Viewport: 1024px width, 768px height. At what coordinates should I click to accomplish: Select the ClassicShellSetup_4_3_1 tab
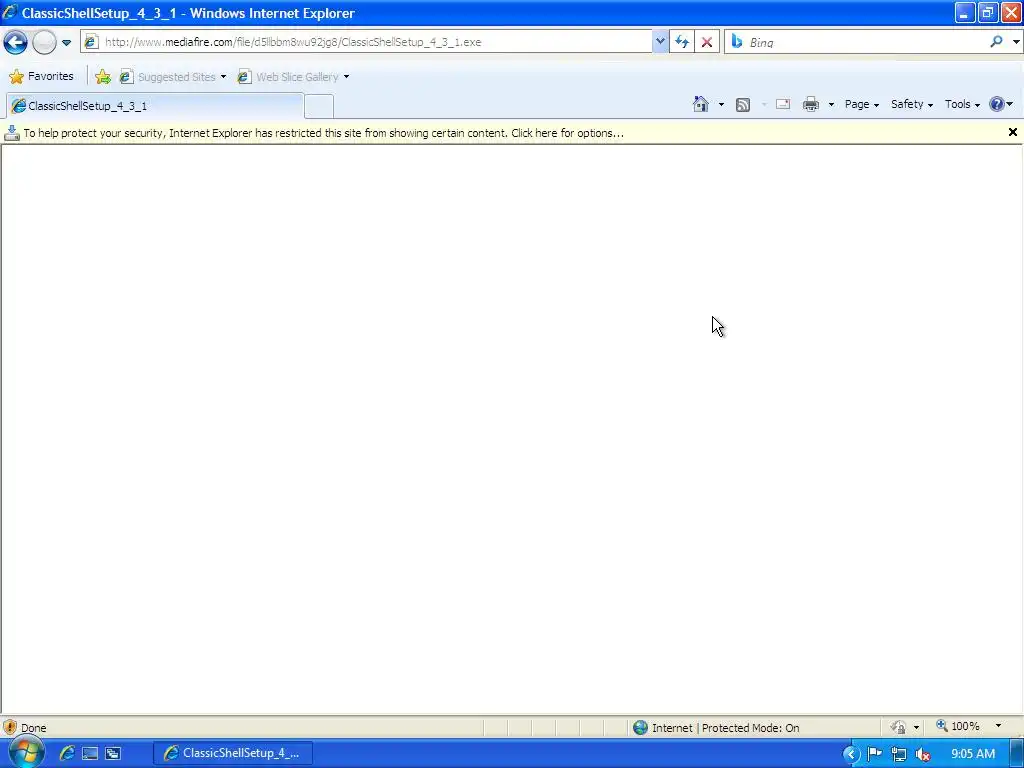pos(155,106)
